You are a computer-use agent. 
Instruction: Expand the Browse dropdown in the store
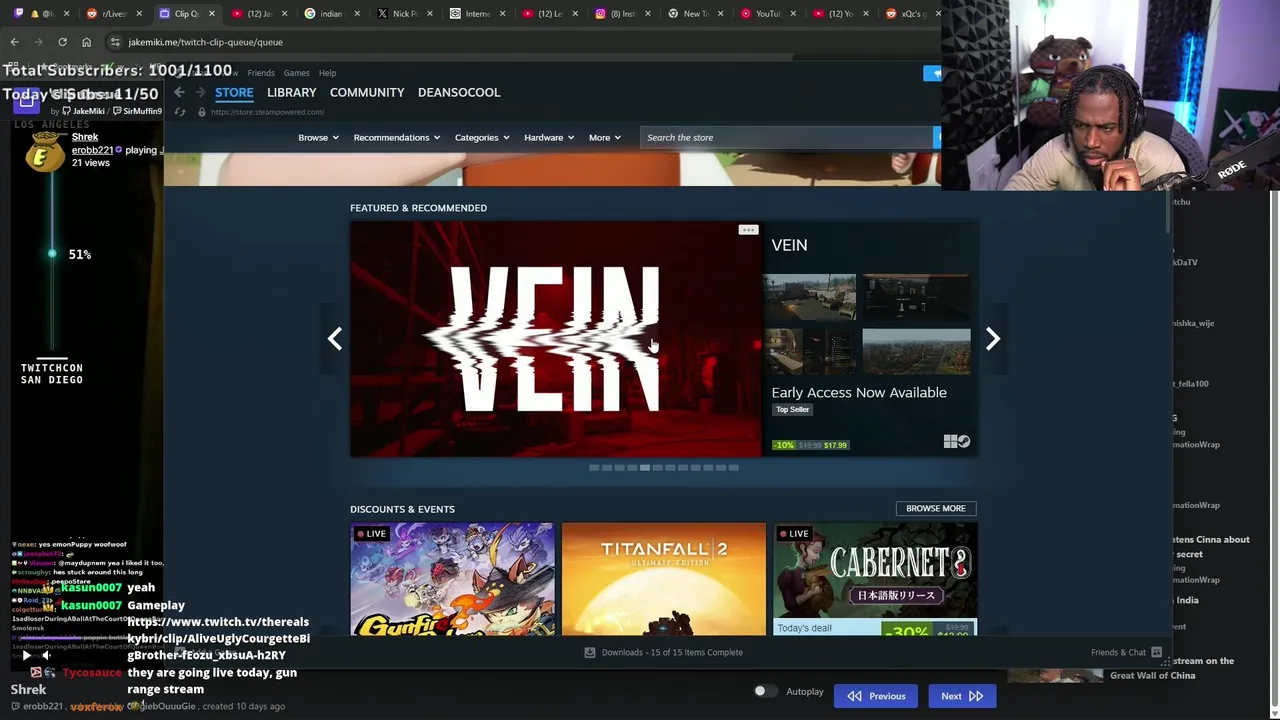click(x=318, y=137)
